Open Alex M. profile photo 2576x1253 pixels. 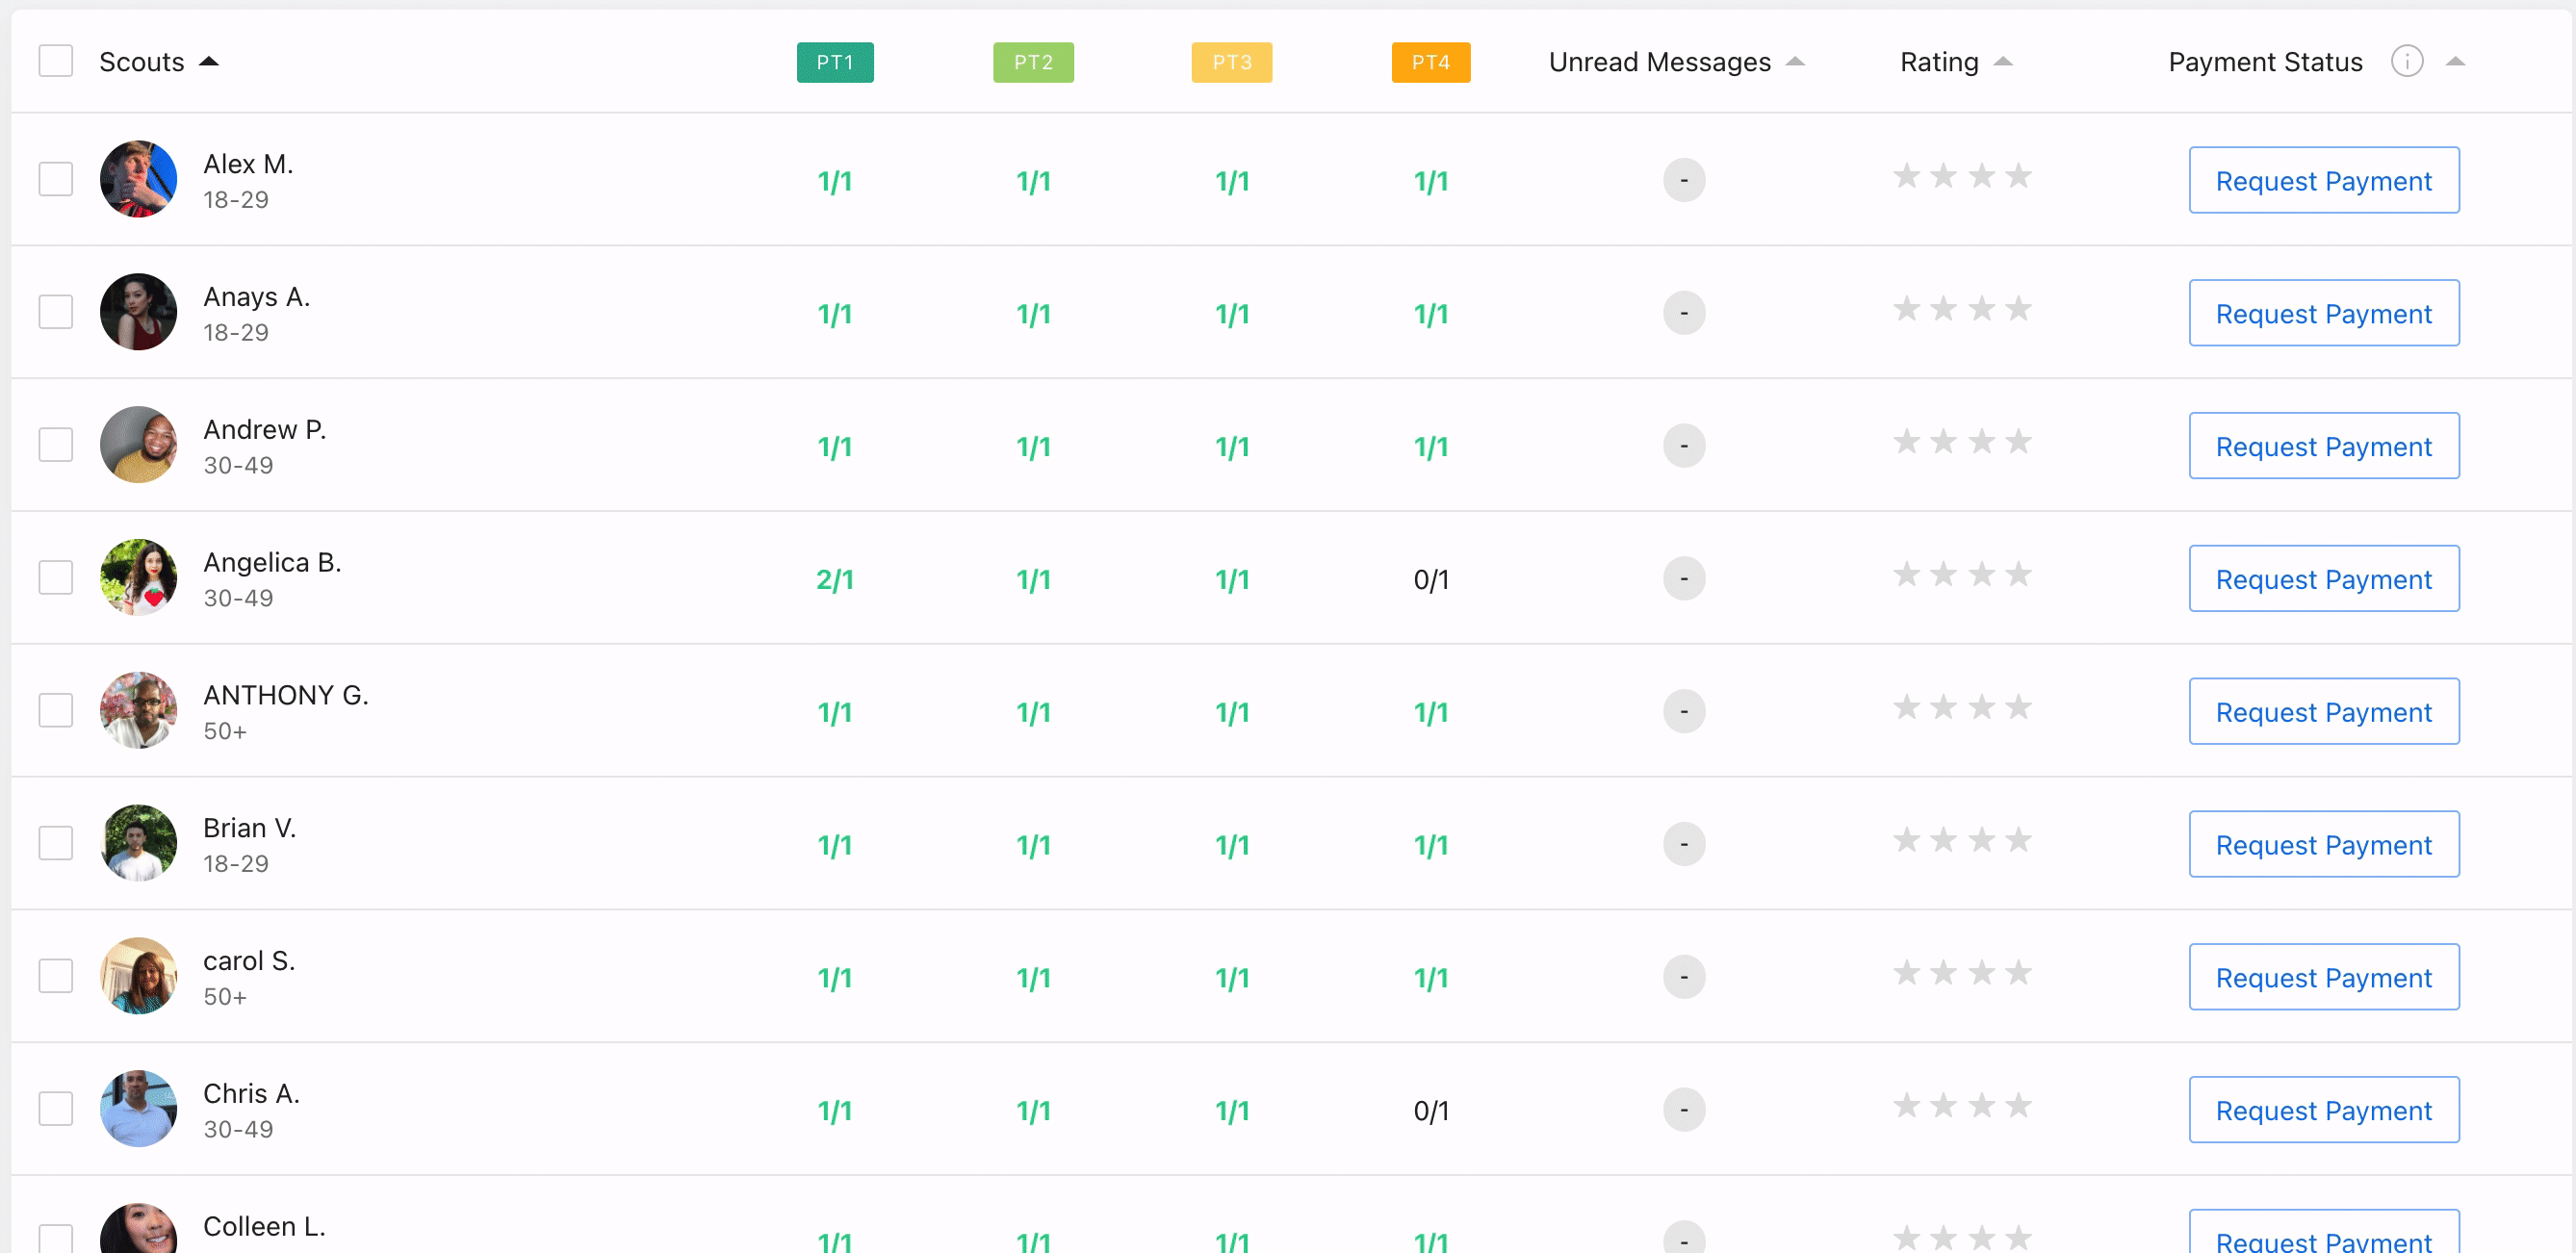tap(139, 180)
